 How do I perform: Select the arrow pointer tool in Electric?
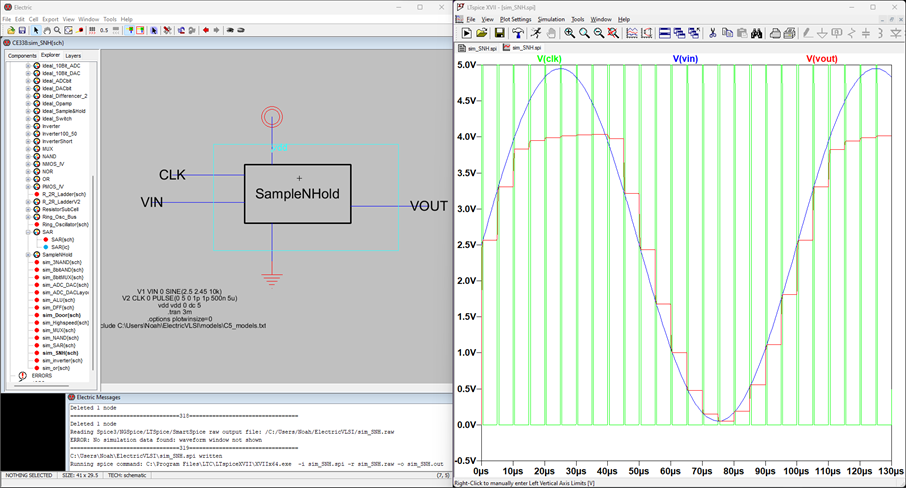coord(36,30)
